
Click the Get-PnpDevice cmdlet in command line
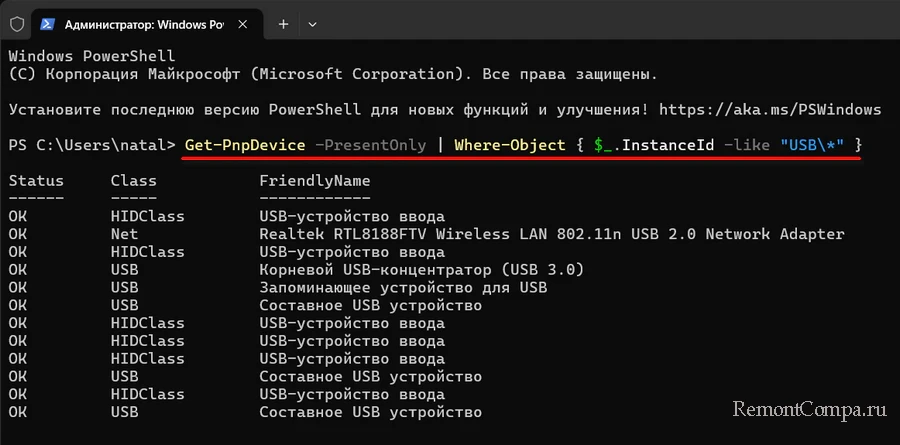(245, 145)
